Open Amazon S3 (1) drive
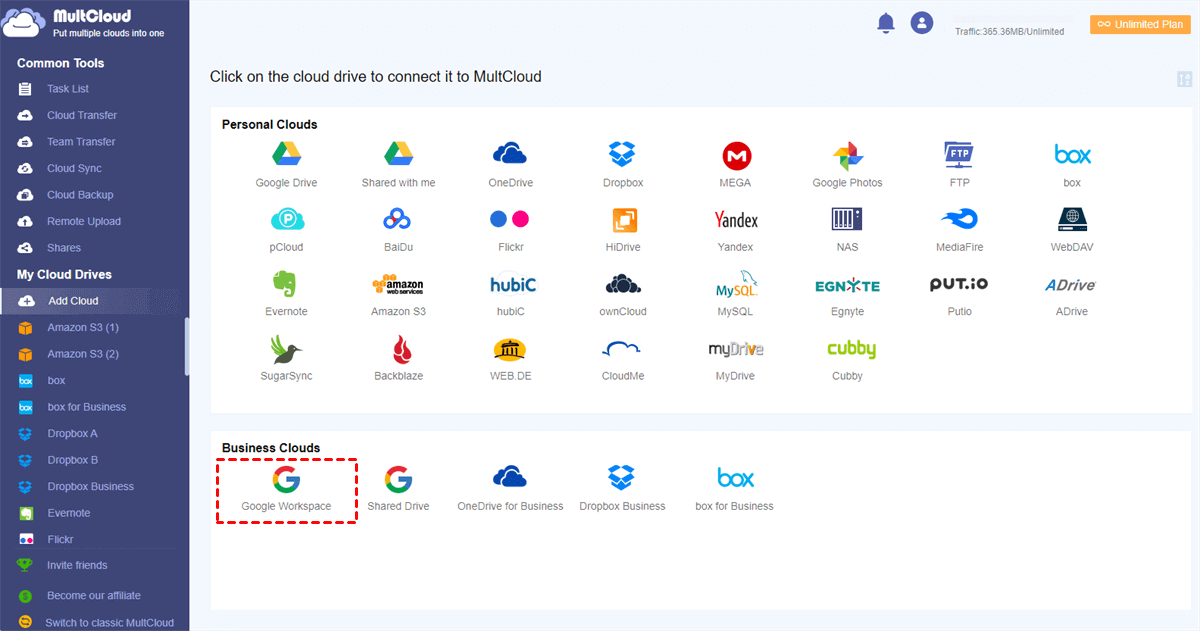The width and height of the screenshot is (1200, 631). tap(82, 327)
